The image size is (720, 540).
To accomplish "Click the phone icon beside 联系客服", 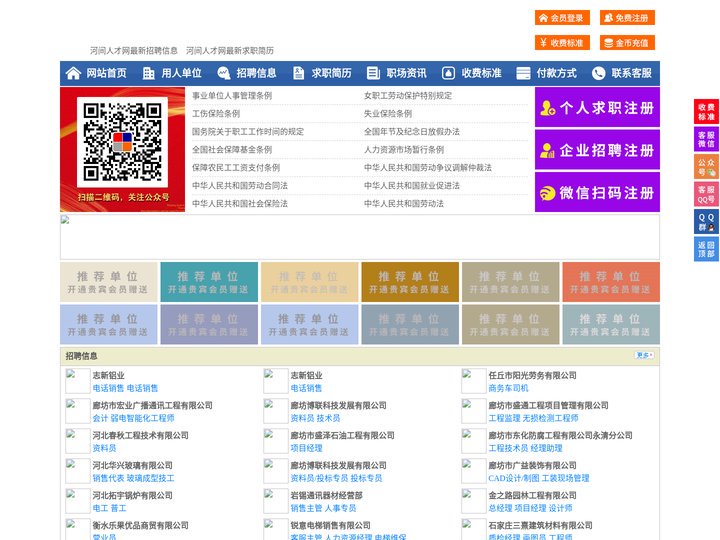I will click(598, 73).
